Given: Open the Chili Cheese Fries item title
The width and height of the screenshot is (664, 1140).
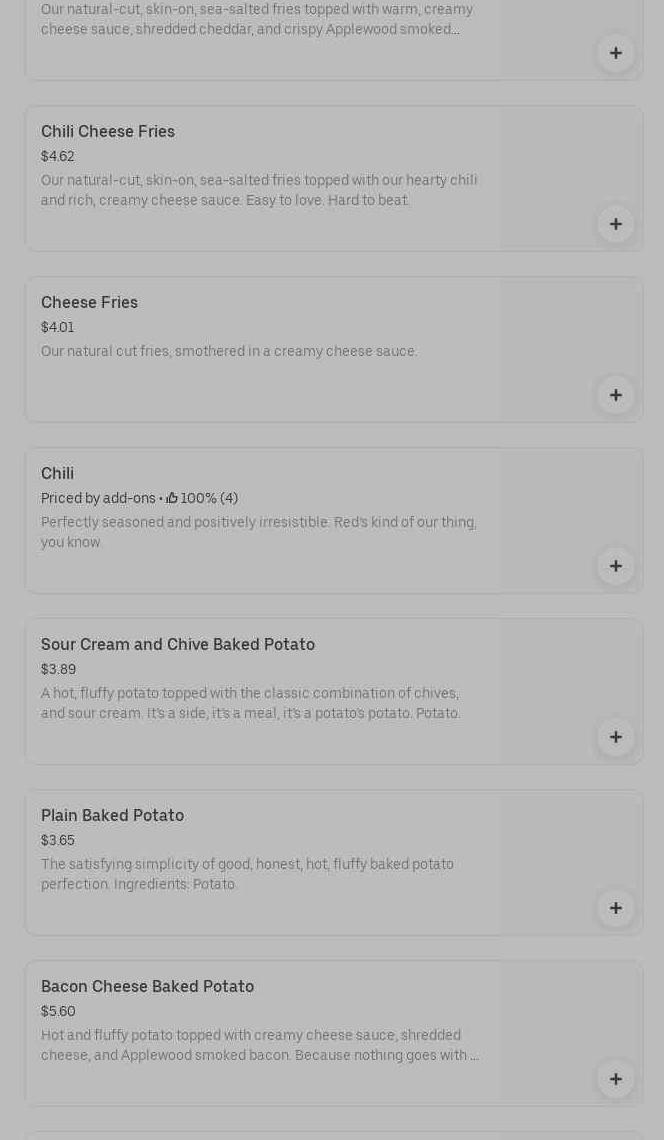Looking at the screenshot, I should [108, 132].
